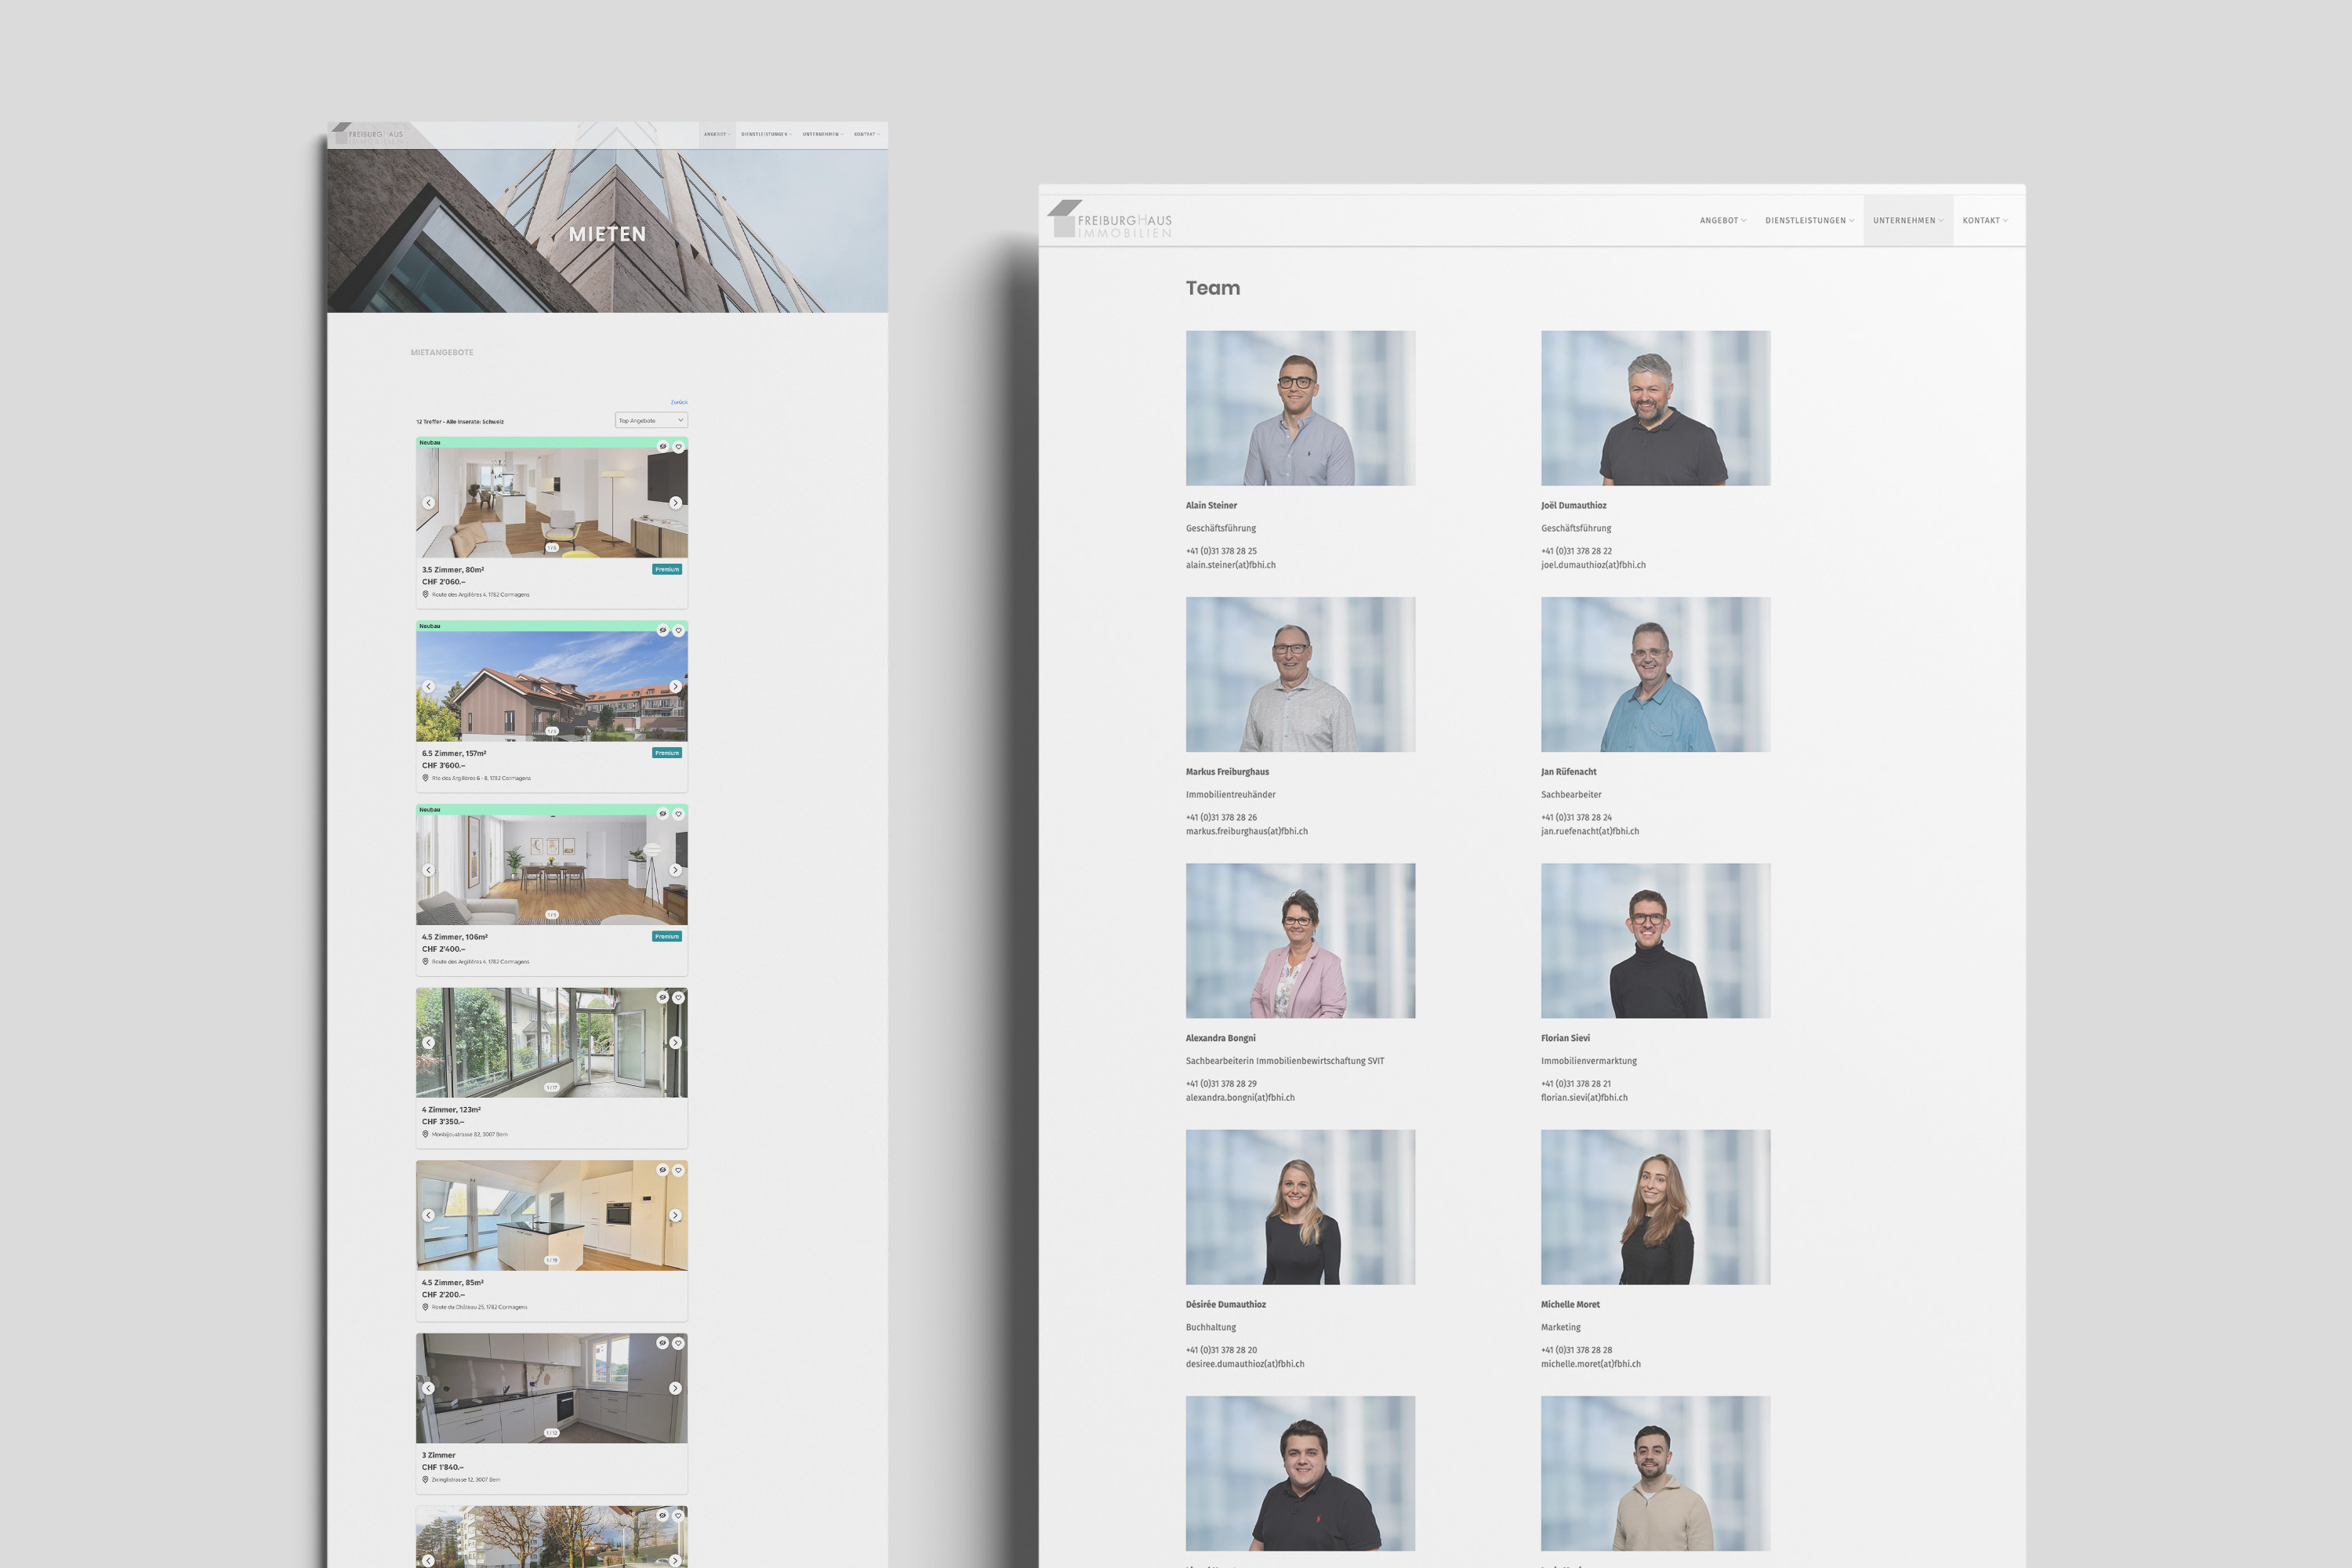Hide the 3 Zimmer CHF 1'840 listing

(662, 1343)
